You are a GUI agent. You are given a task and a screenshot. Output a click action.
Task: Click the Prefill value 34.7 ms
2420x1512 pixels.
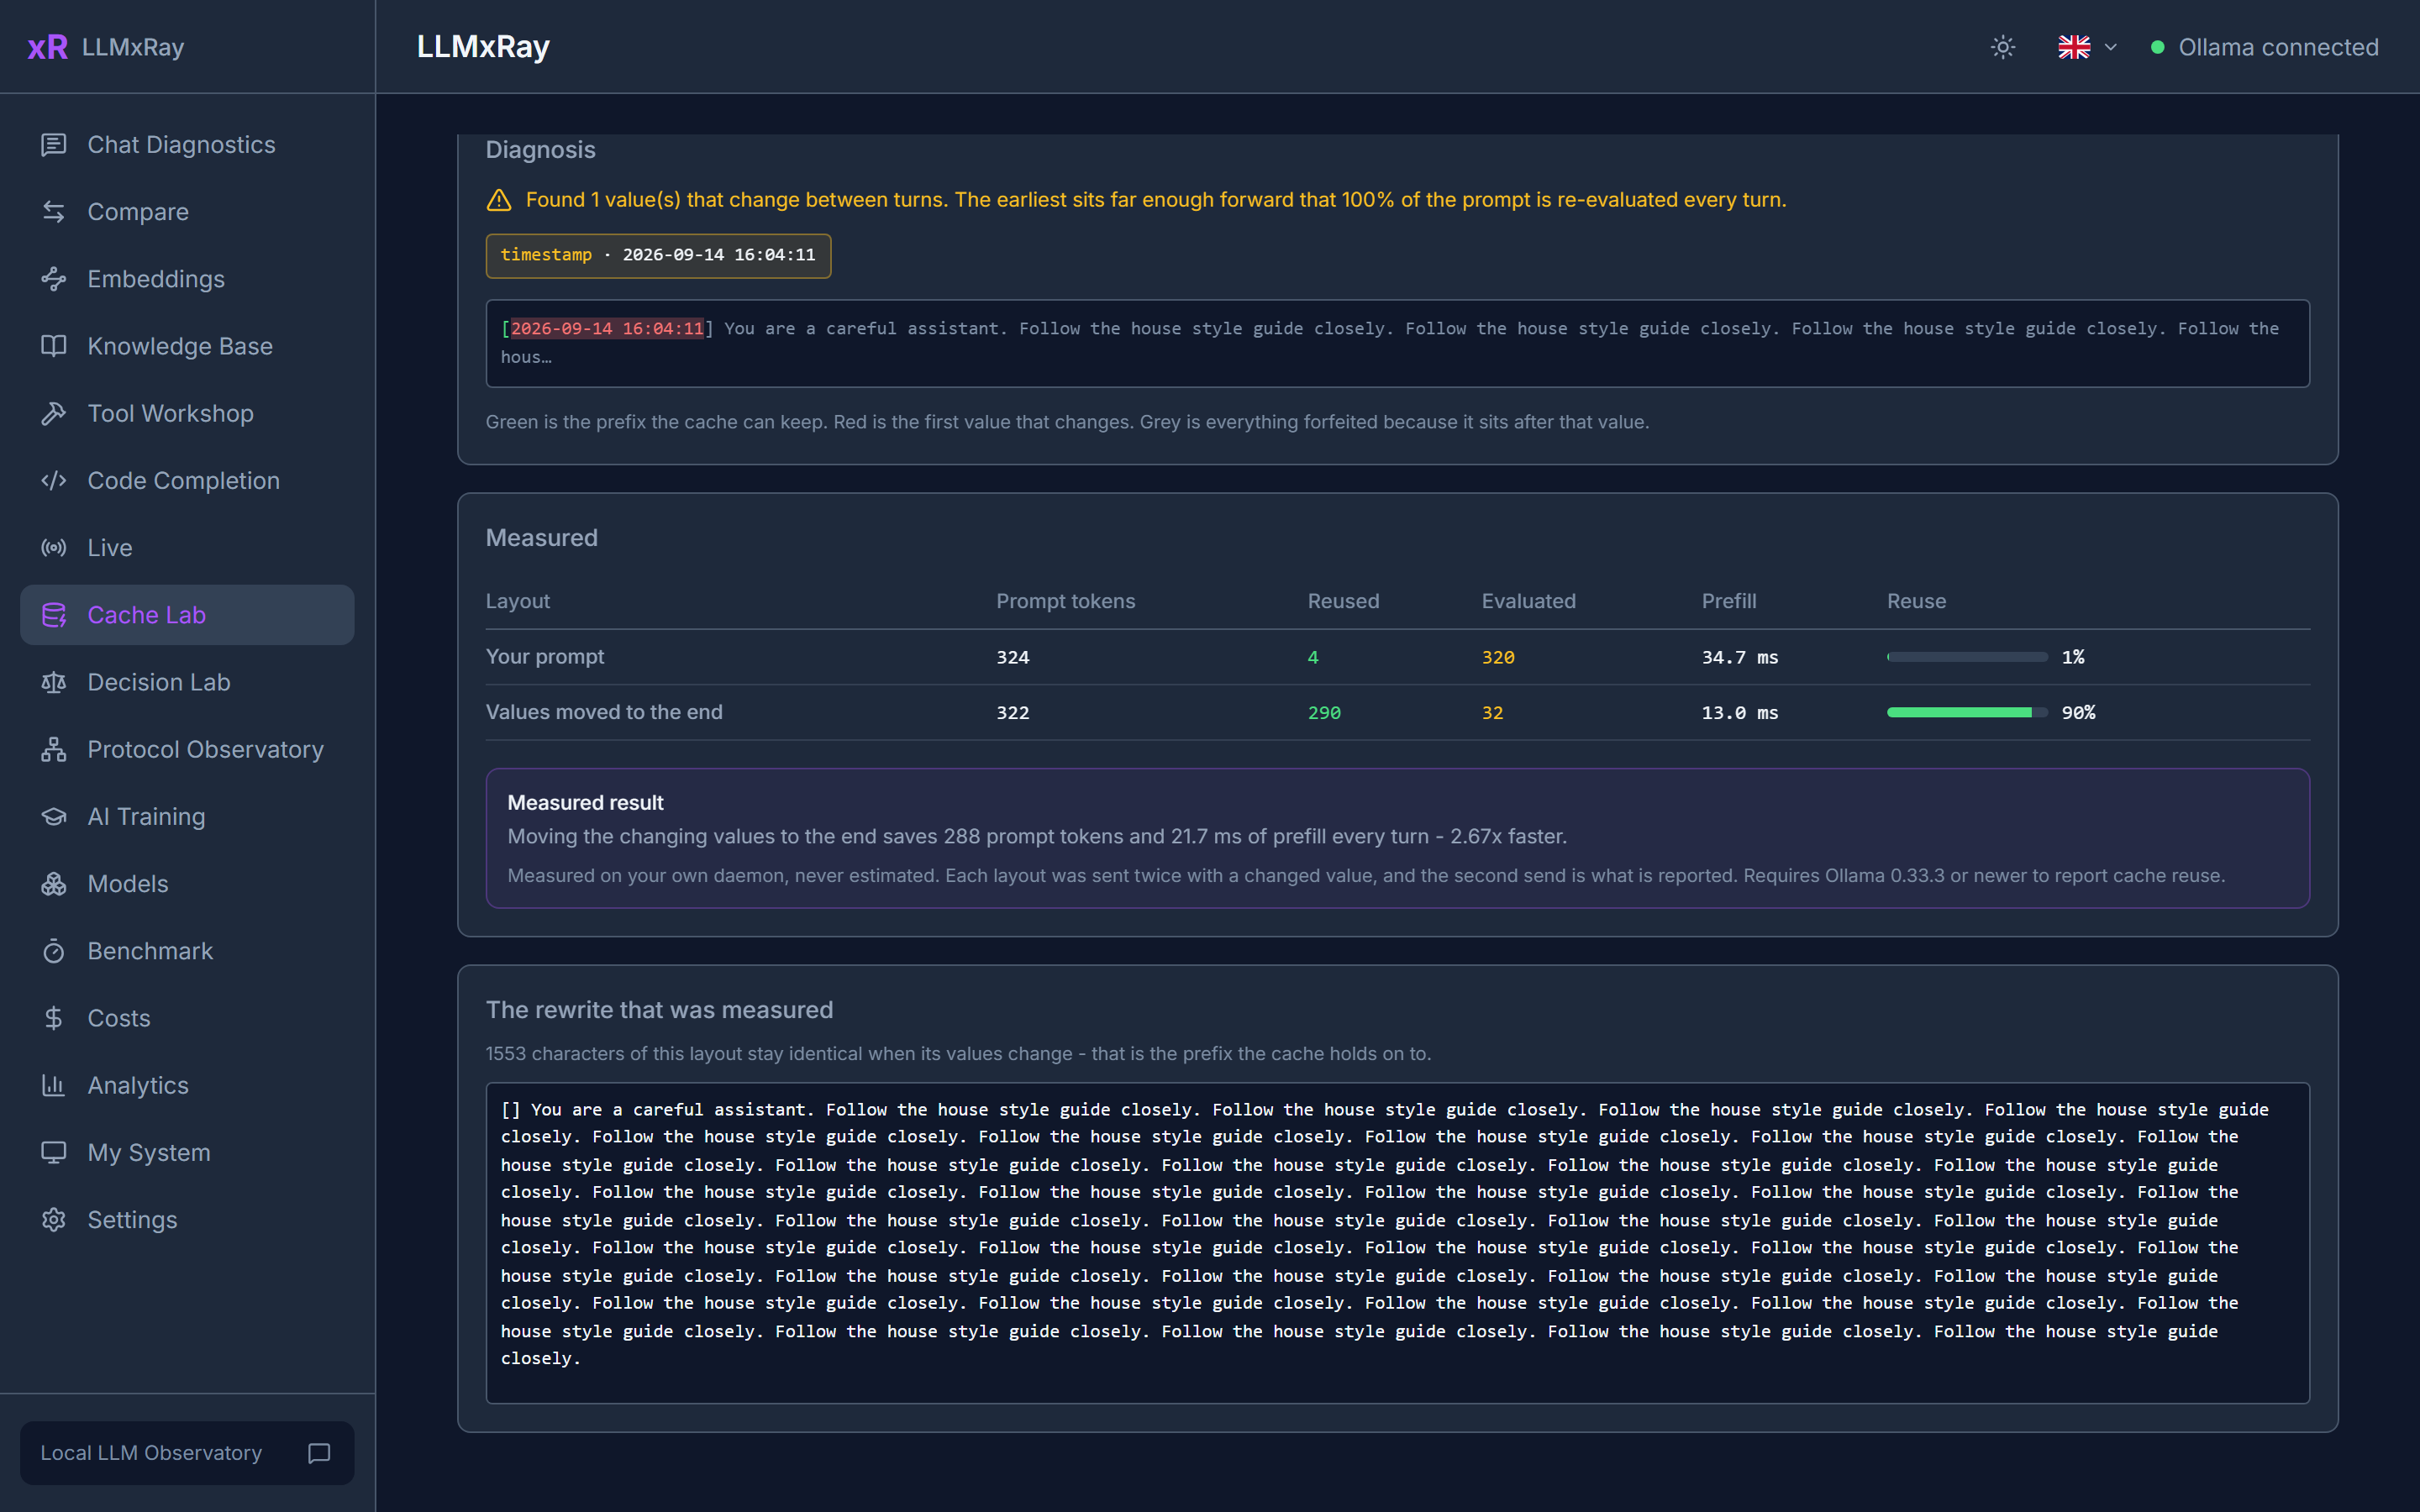point(1740,657)
